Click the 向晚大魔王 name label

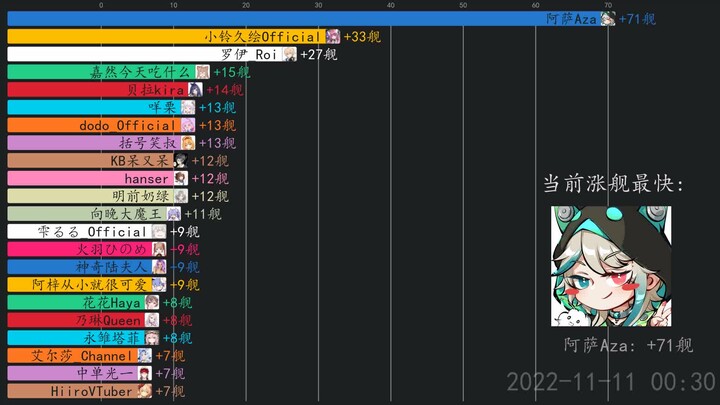tap(126, 214)
